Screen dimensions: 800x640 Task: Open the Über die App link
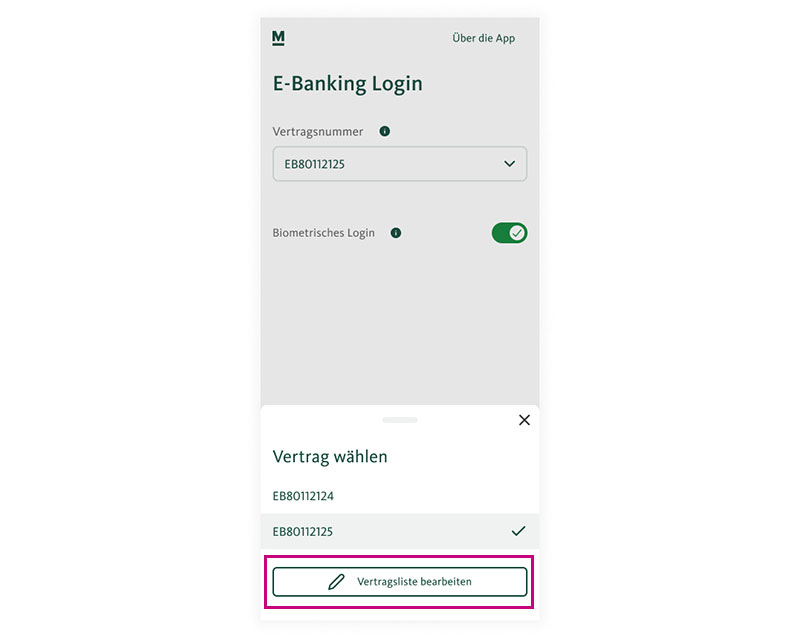point(484,38)
